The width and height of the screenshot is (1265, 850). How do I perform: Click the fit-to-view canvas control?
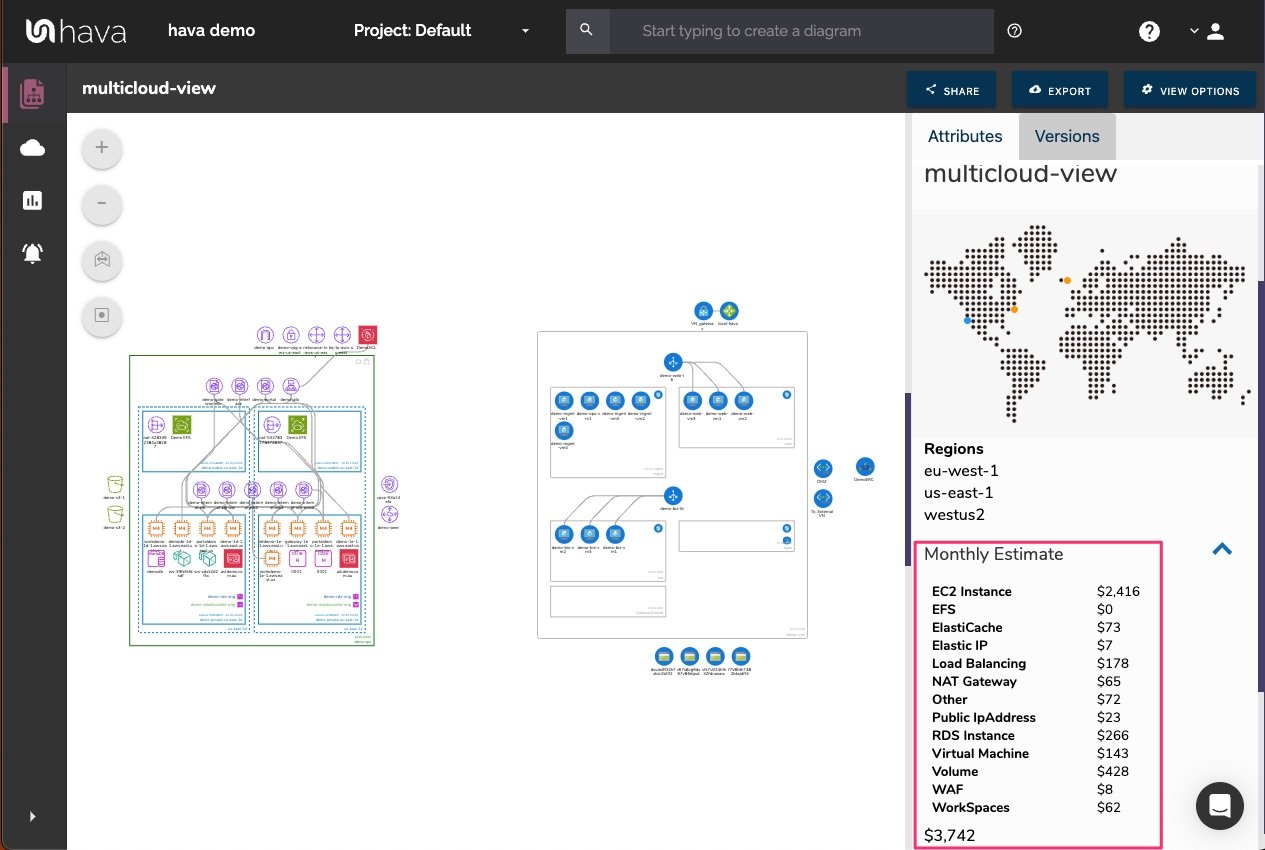(x=101, y=260)
